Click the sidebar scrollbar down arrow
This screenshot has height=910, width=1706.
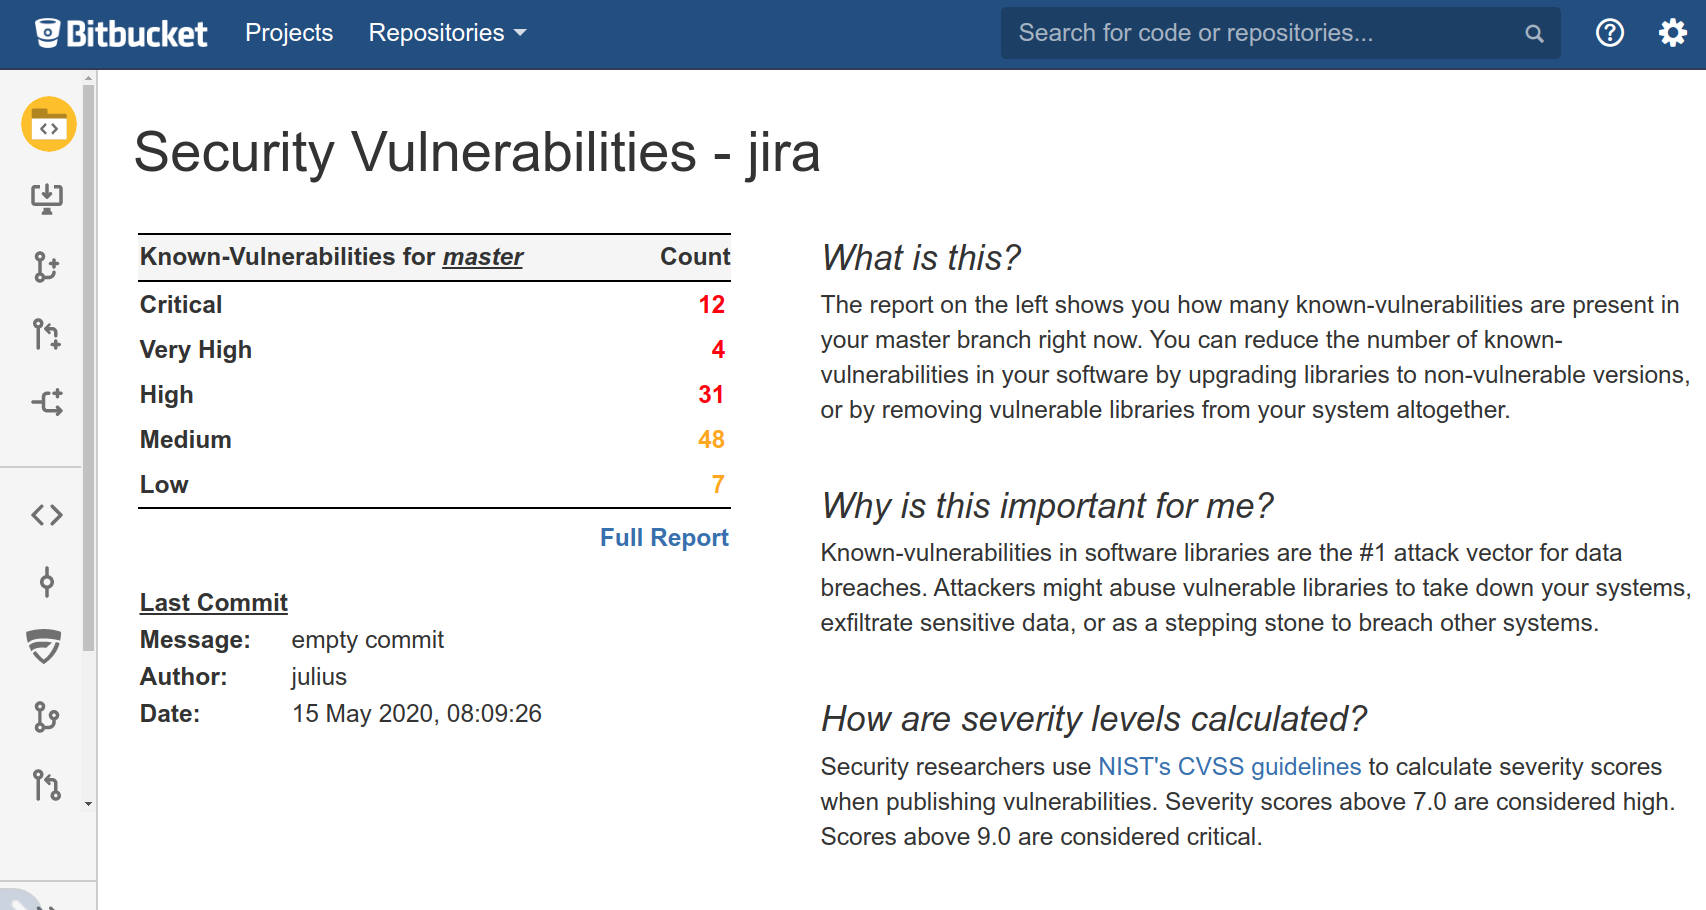point(89,804)
